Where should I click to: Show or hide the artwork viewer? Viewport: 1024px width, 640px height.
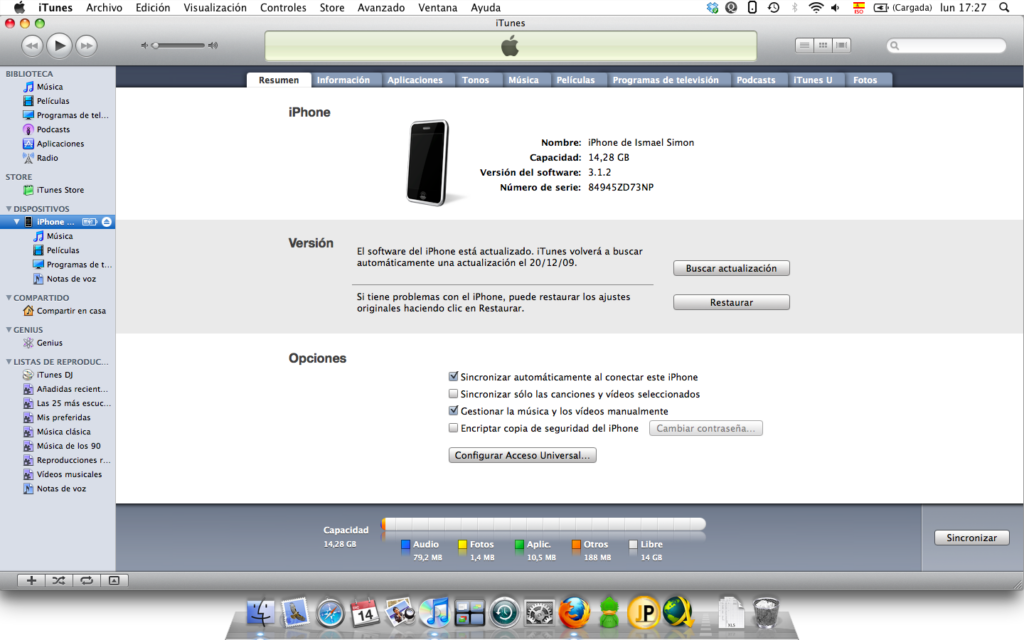click(114, 580)
